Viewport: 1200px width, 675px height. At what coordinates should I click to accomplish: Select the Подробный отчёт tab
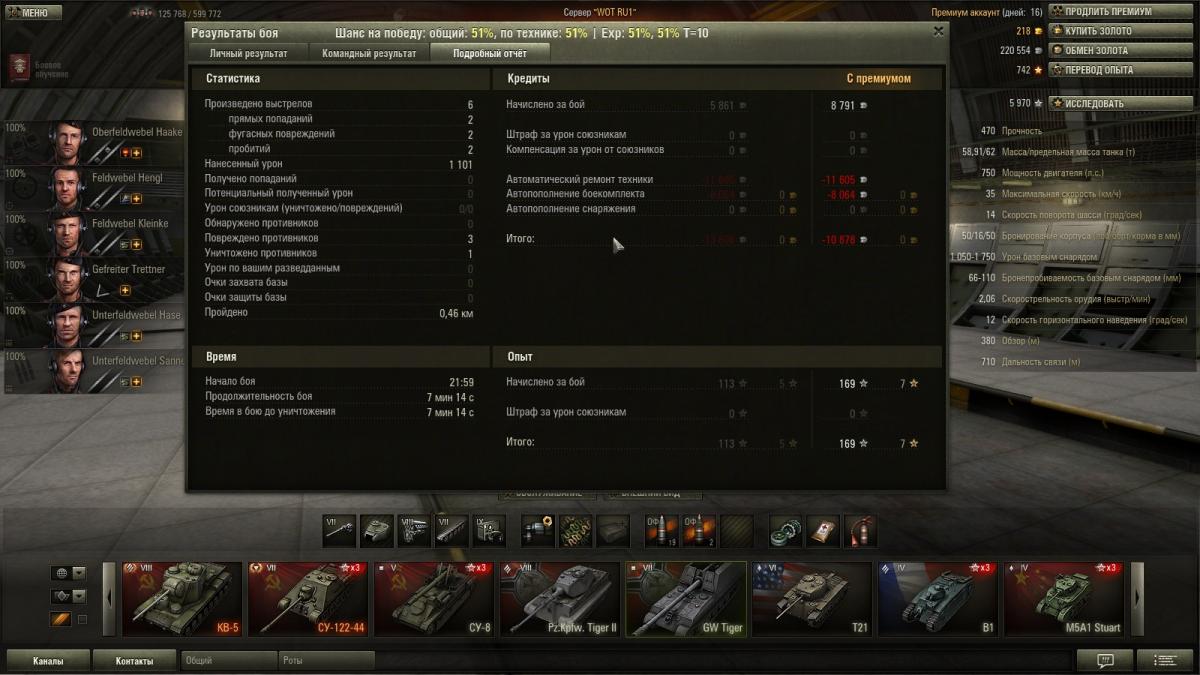point(488,53)
